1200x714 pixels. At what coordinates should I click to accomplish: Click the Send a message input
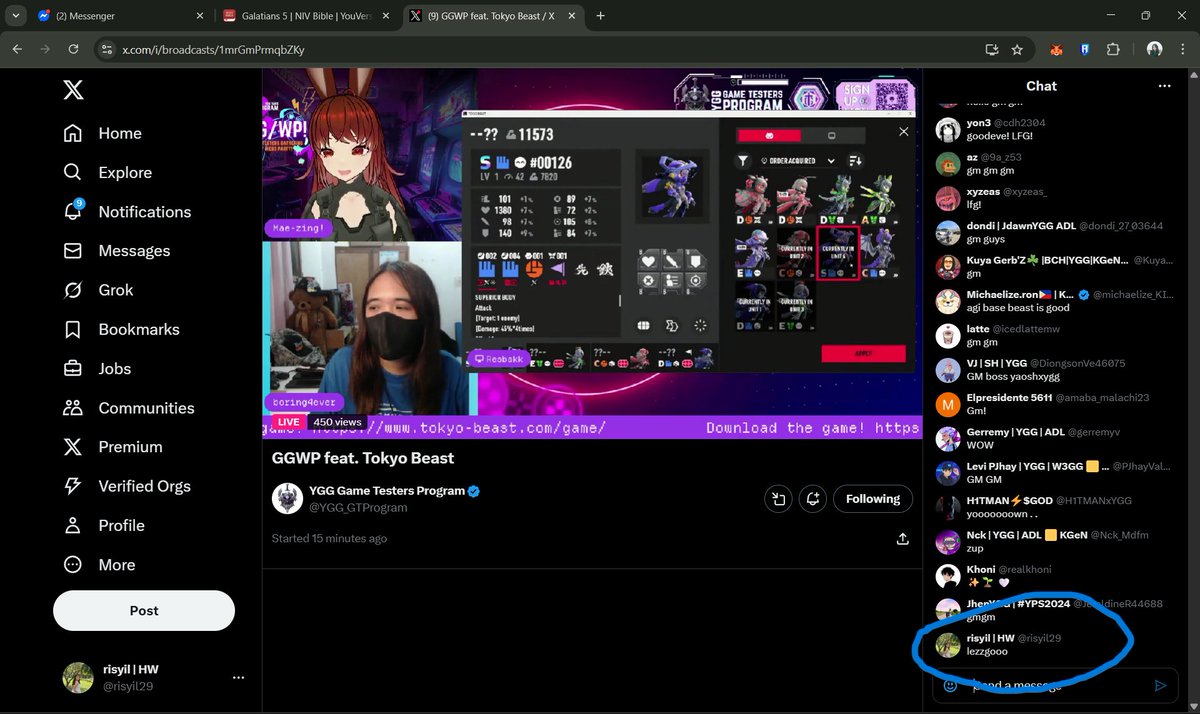pyautogui.click(x=1055, y=686)
